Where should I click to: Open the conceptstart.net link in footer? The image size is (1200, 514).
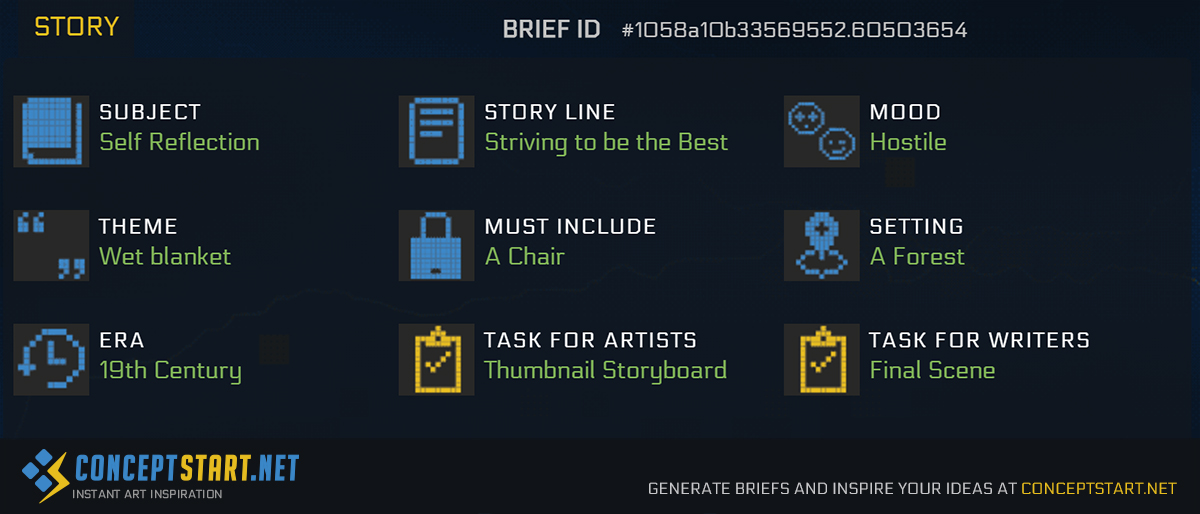pyautogui.click(x=1099, y=489)
